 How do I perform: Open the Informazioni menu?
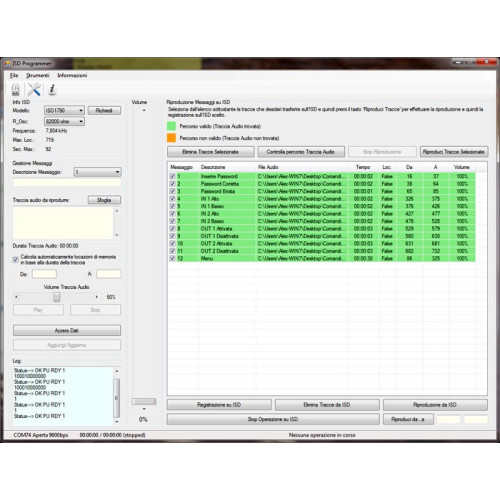(72, 75)
